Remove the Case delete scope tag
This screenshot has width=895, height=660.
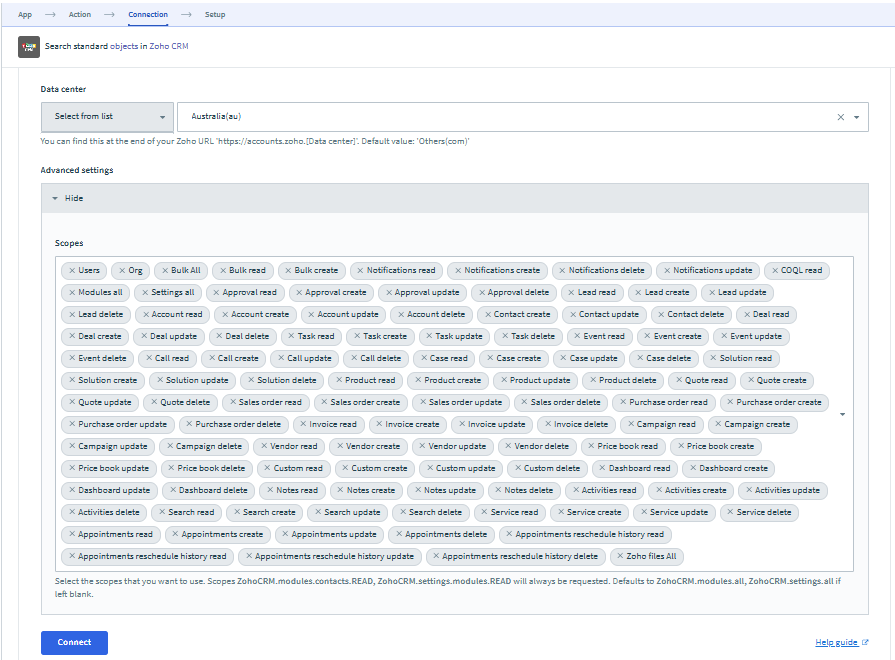tap(640, 358)
